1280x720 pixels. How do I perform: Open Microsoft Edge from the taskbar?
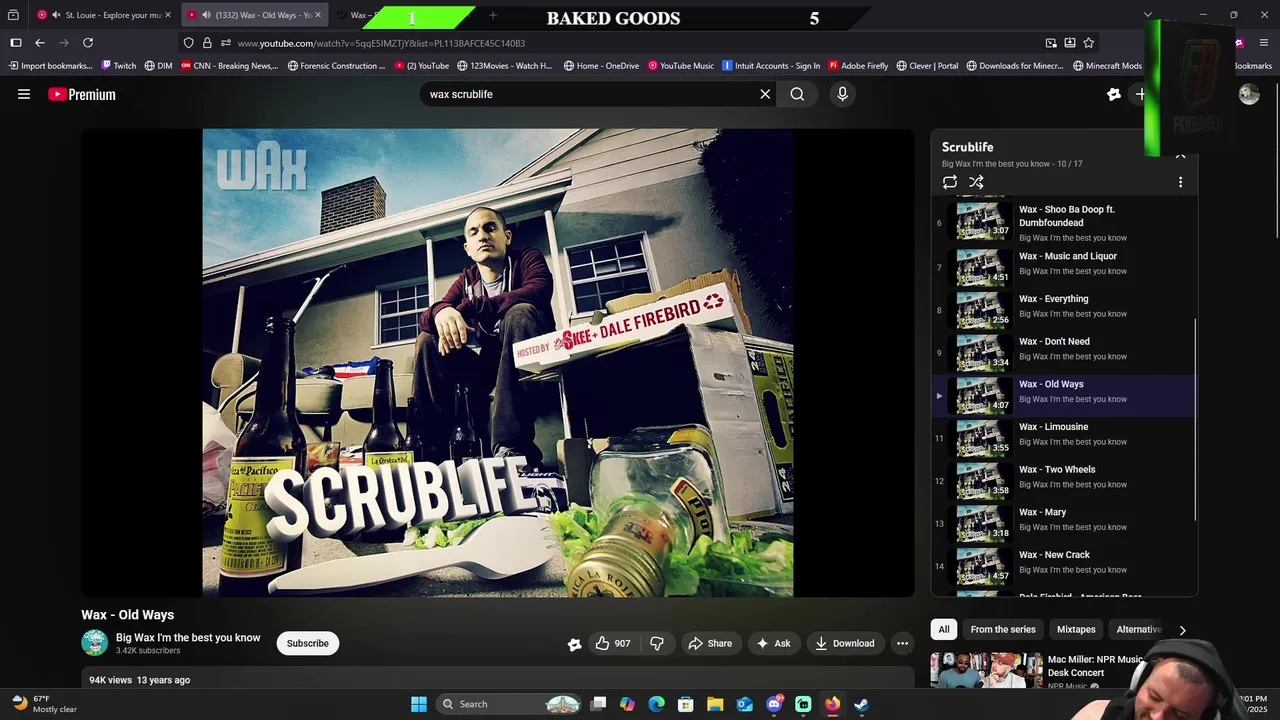point(656,704)
